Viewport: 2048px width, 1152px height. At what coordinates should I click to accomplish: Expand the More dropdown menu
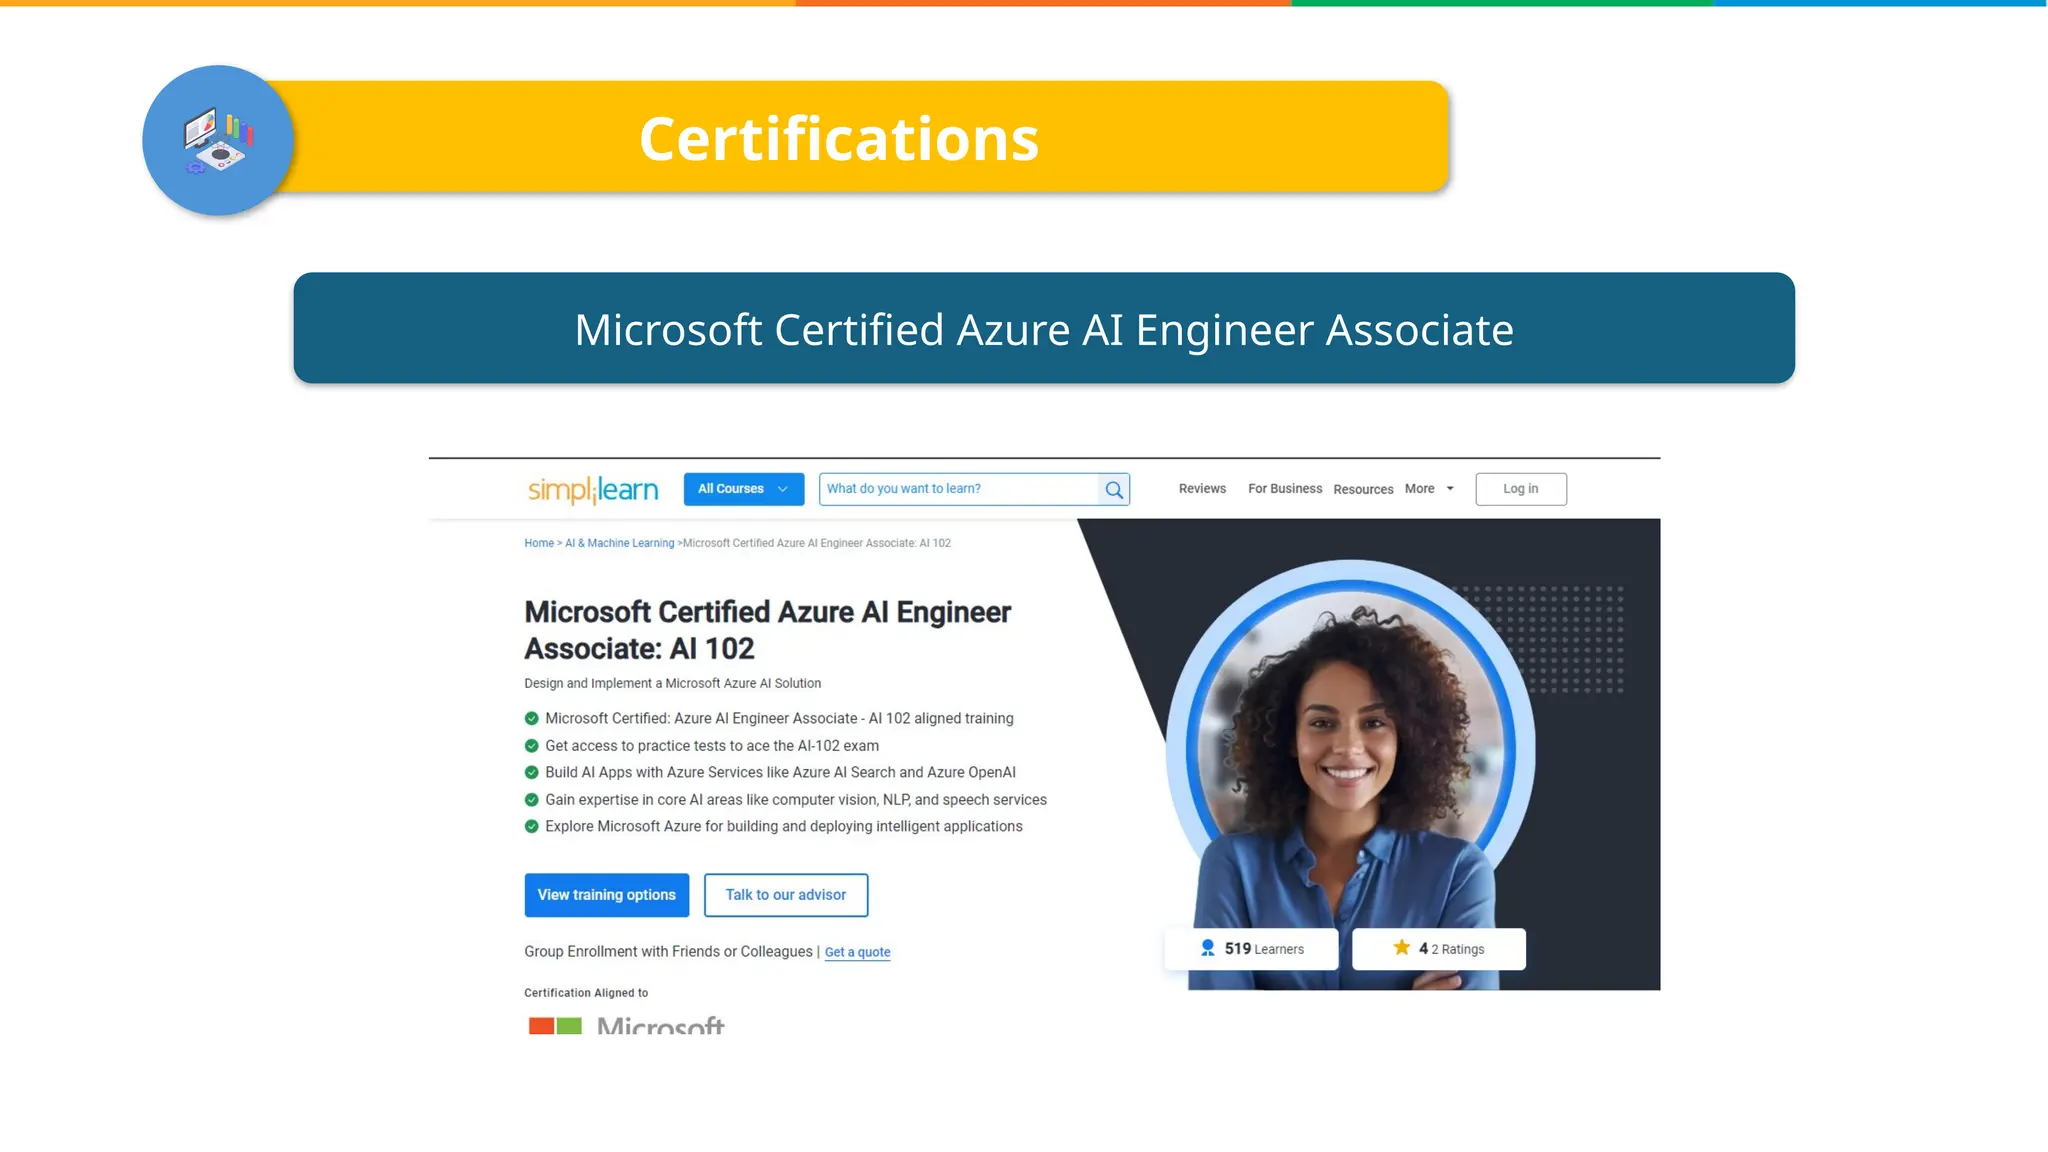tap(1429, 489)
